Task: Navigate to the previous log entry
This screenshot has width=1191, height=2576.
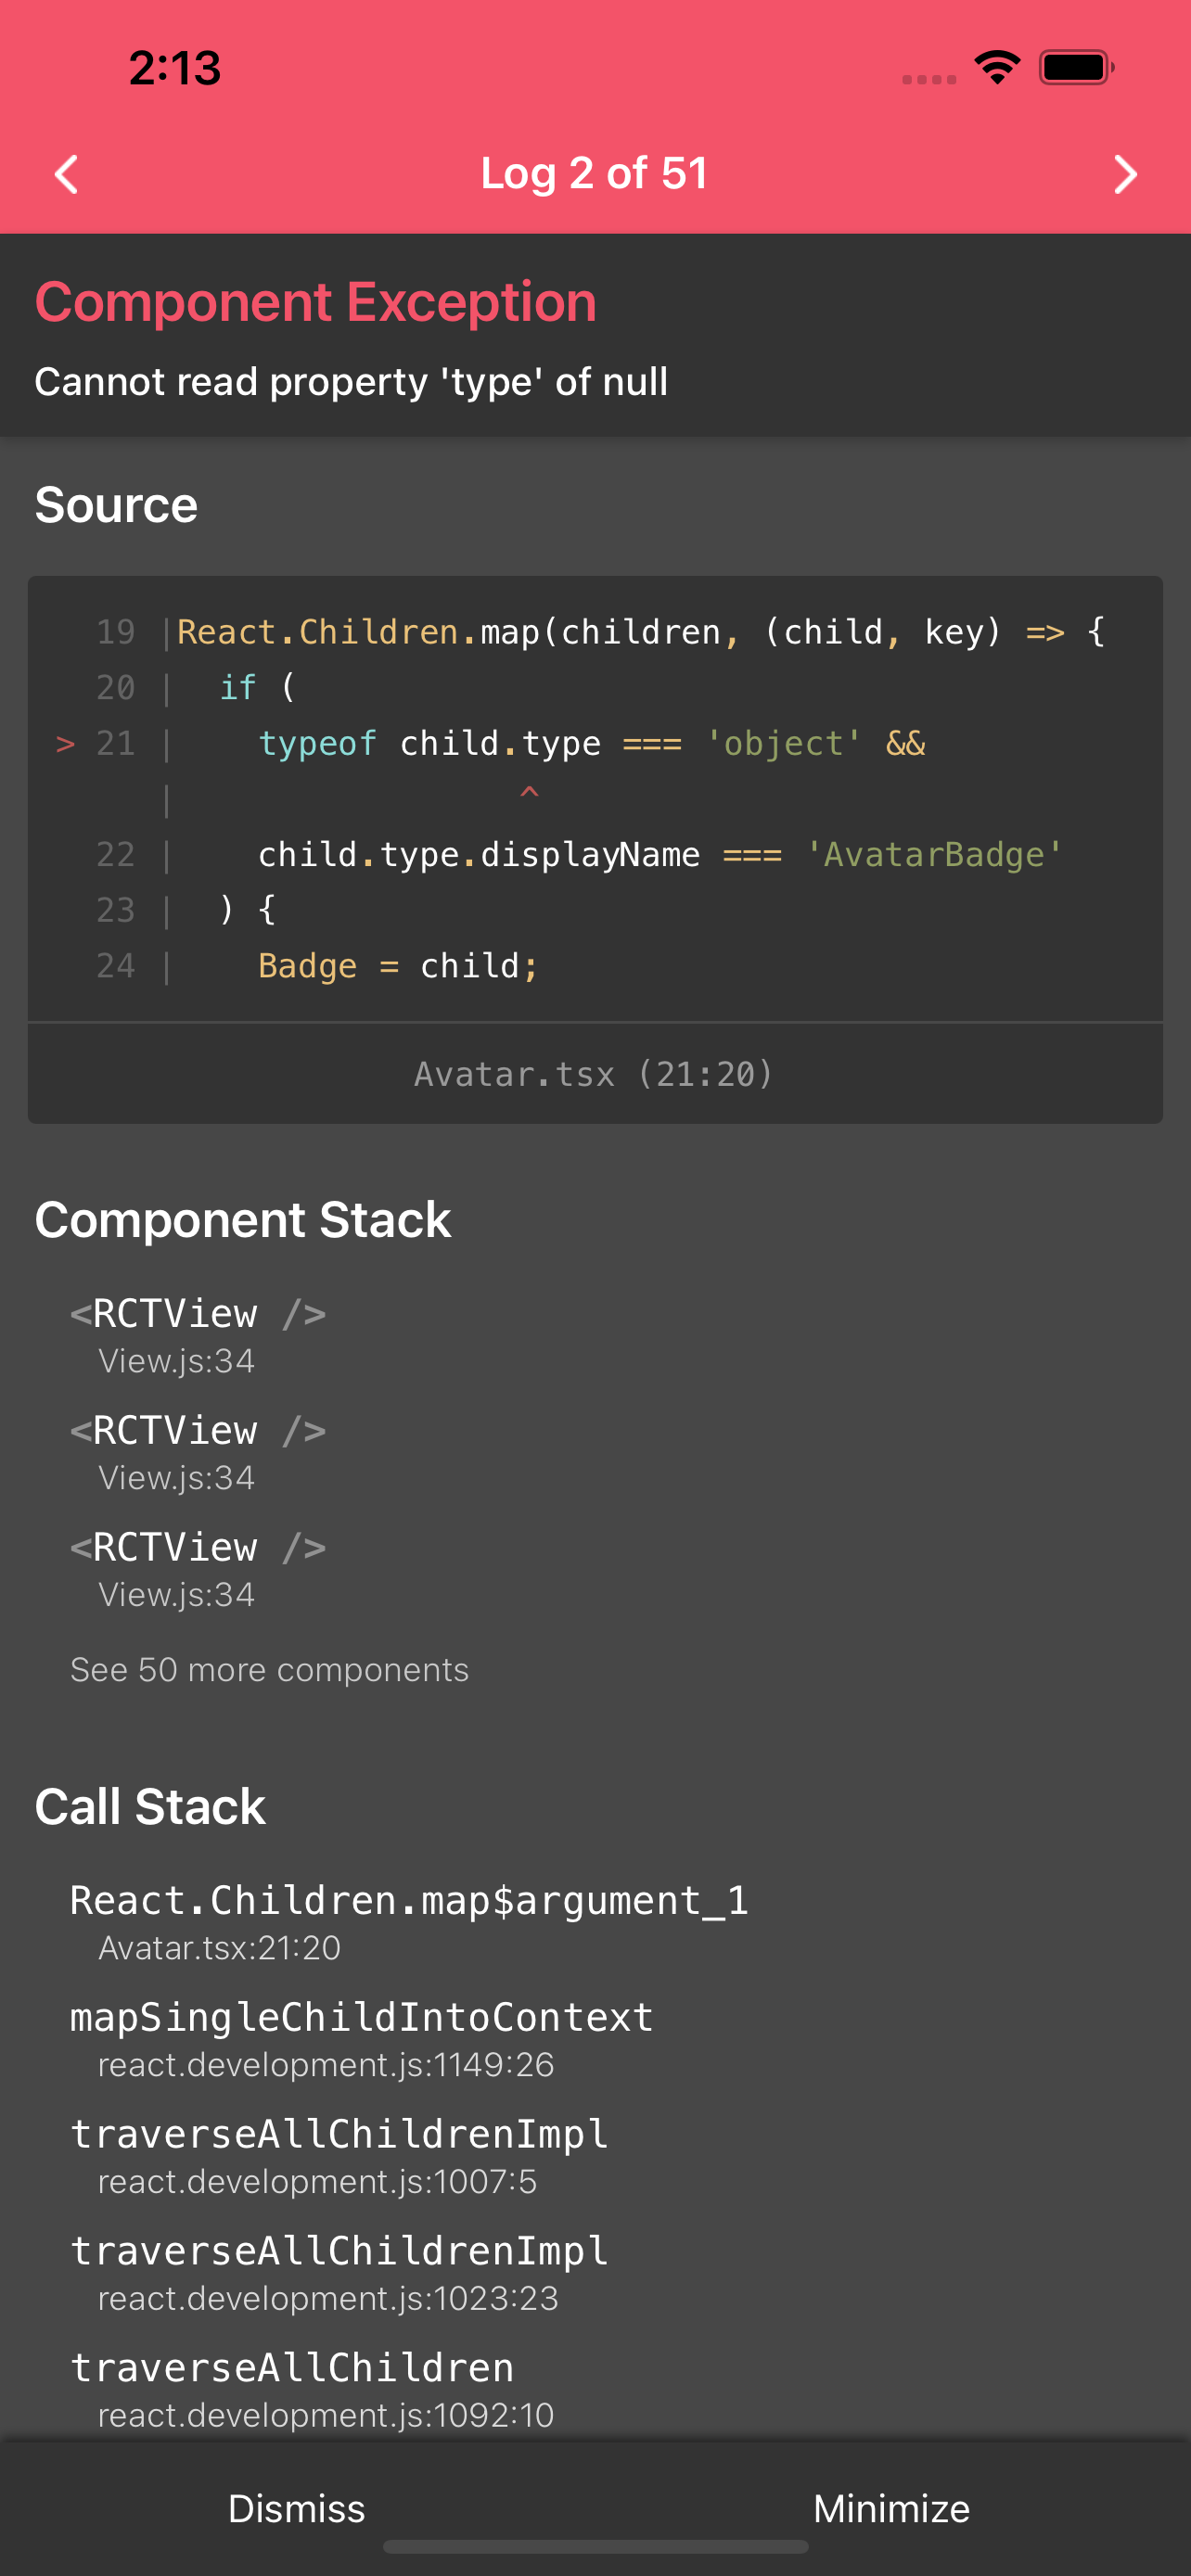Action: pos(66,174)
